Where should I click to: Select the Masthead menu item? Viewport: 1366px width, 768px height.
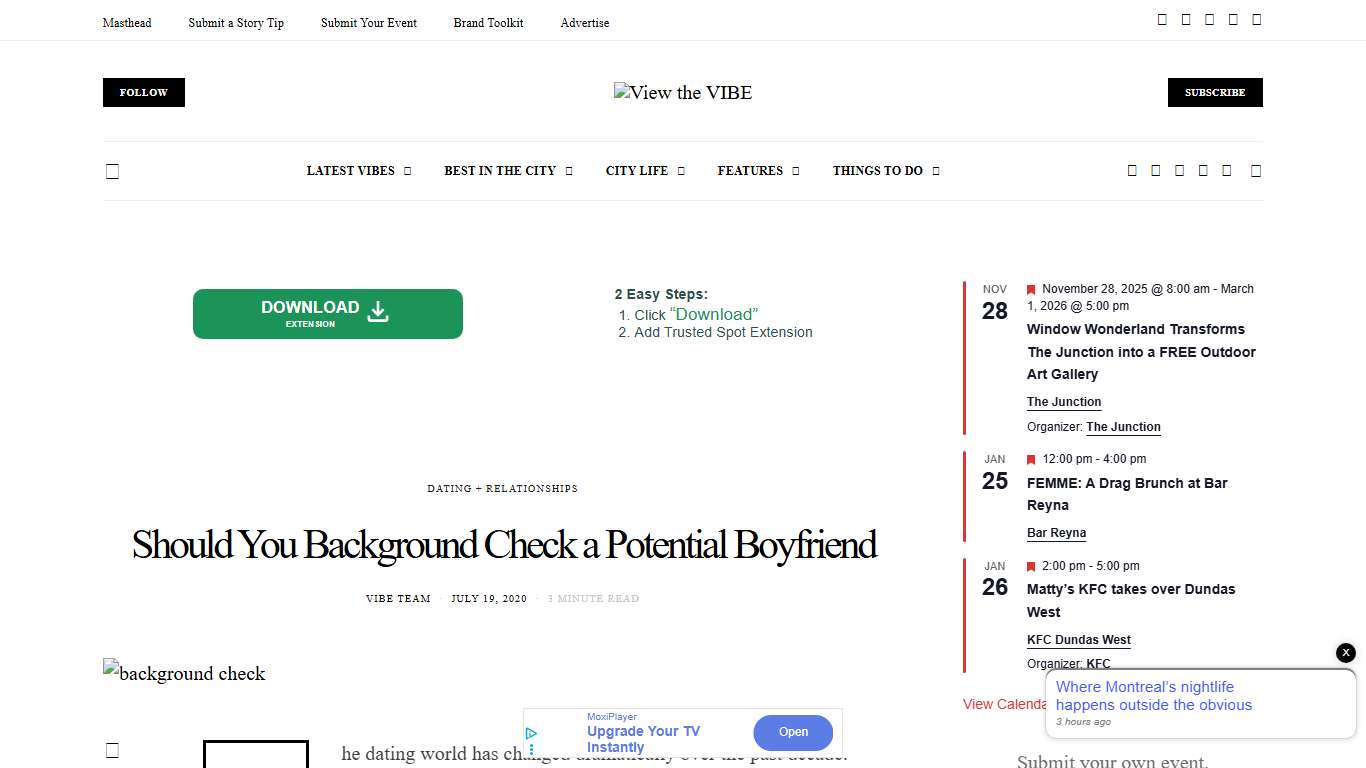(x=127, y=22)
